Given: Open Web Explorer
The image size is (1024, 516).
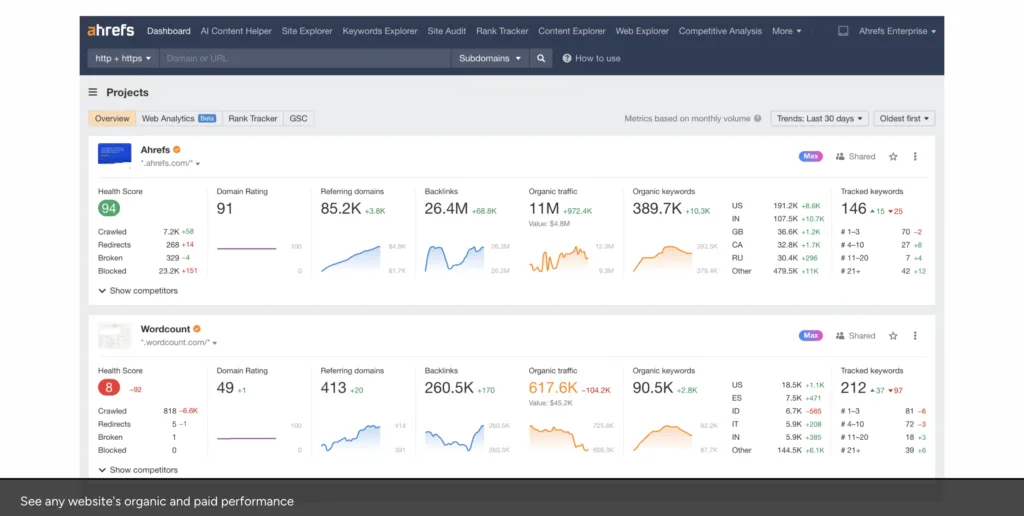Looking at the screenshot, I should (642, 31).
